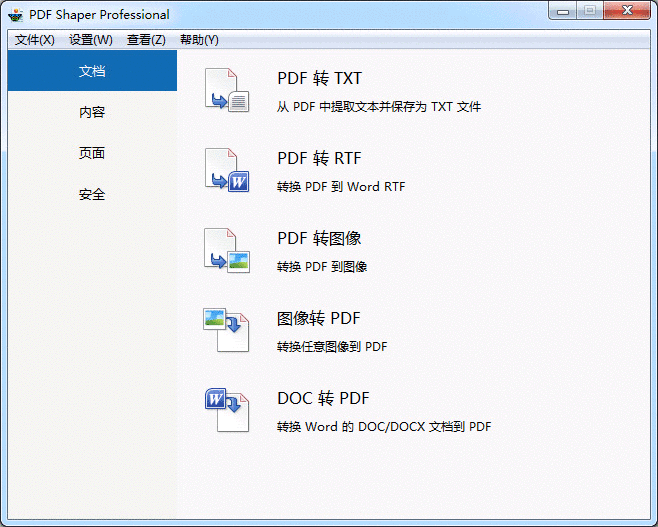The image size is (658, 527).
Task: Choose the 'PDF 转 RTF' title
Action: [x=319, y=158]
